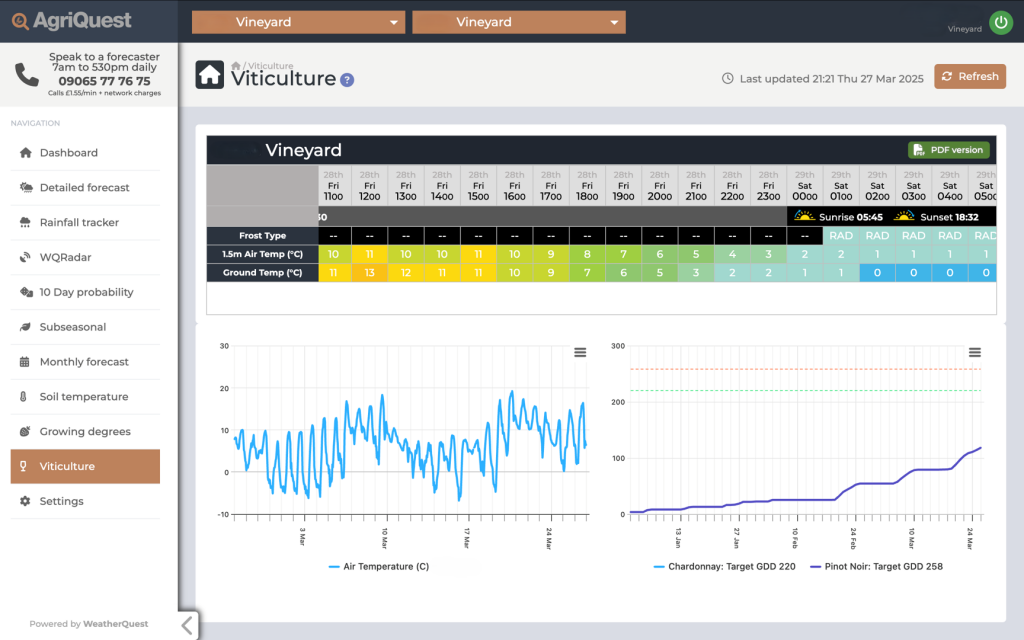Collapse the sidebar with the chevron arrow
This screenshot has height=640, width=1024.
coord(188,625)
